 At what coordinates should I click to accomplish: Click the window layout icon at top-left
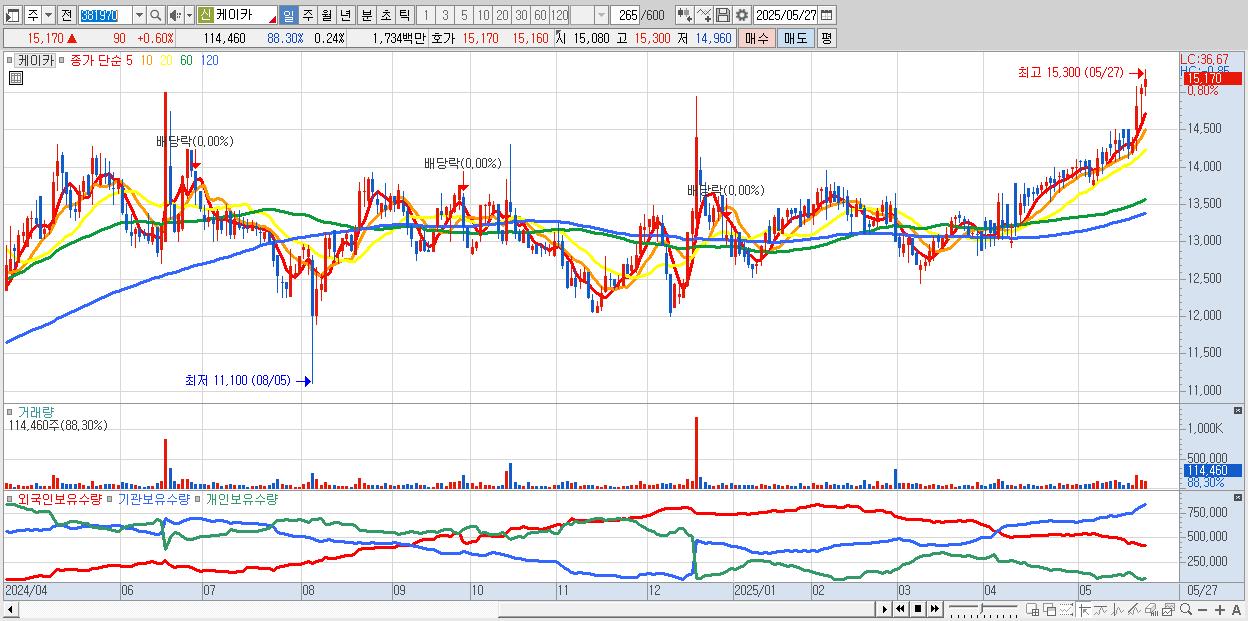tap(13, 15)
